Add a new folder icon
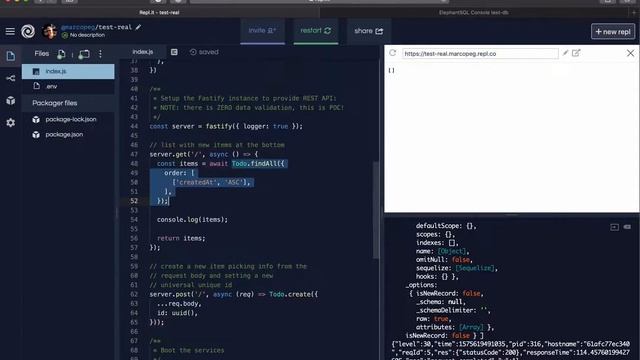 click(84, 54)
